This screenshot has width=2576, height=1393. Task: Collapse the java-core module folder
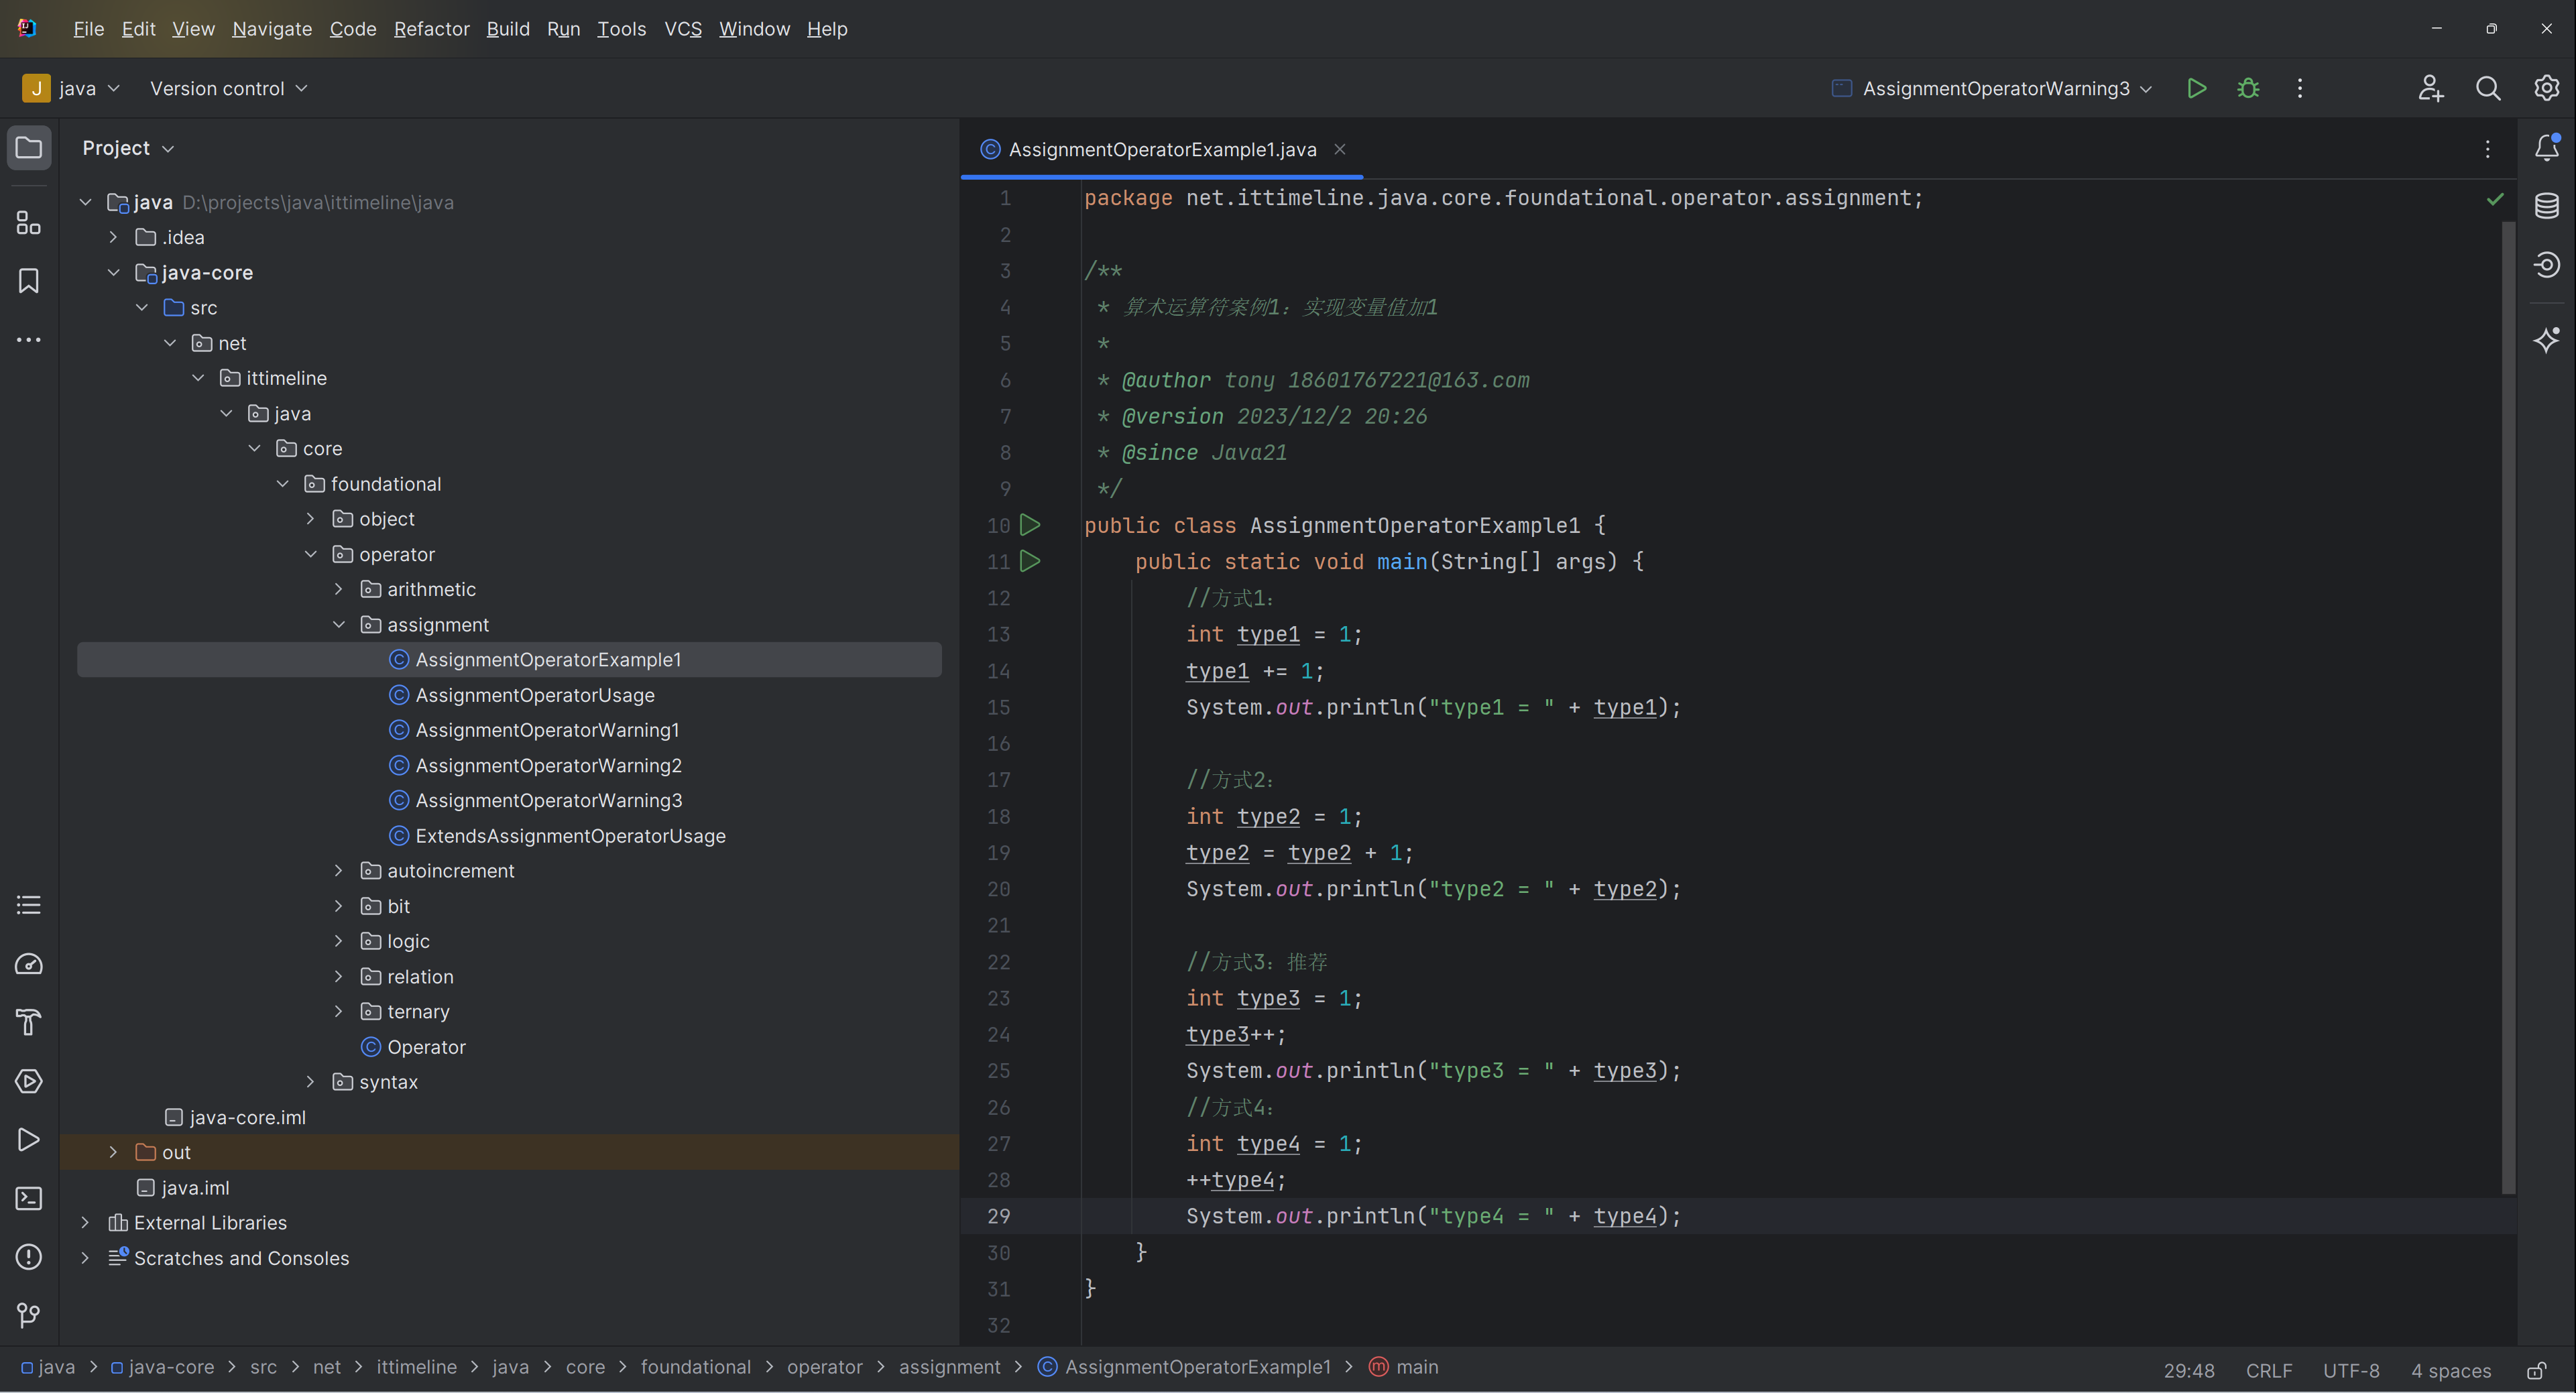pyautogui.click(x=113, y=272)
